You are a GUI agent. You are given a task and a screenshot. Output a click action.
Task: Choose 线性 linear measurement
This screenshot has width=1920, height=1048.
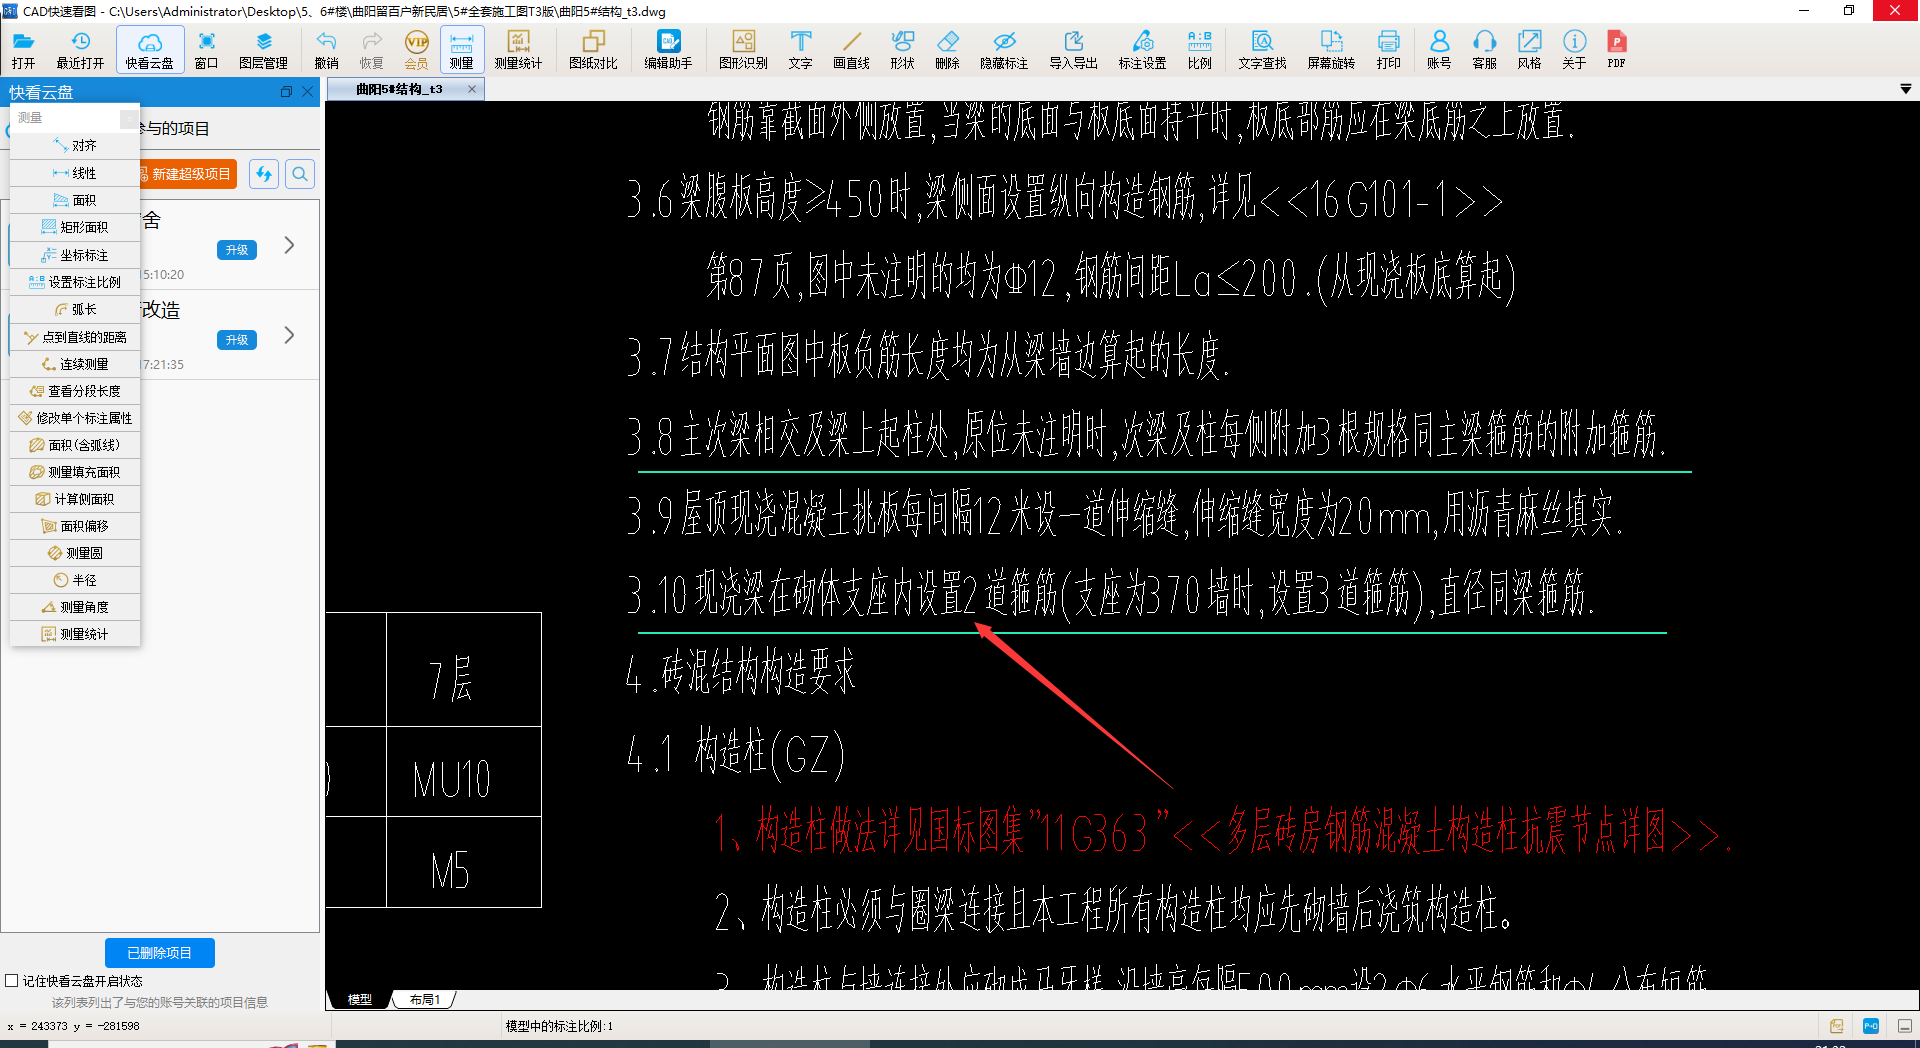(75, 173)
